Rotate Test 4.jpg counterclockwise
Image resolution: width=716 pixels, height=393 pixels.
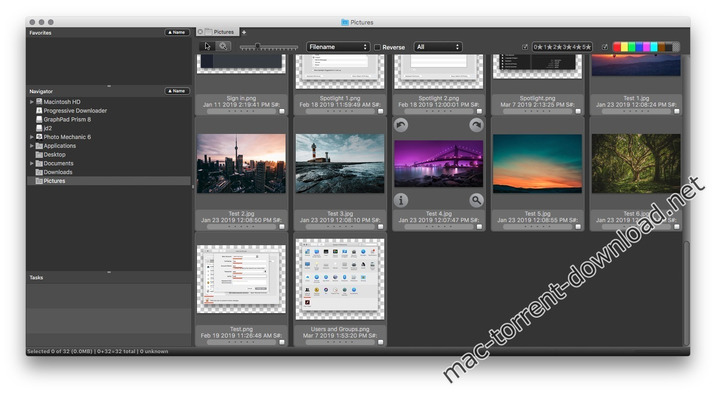pos(401,125)
